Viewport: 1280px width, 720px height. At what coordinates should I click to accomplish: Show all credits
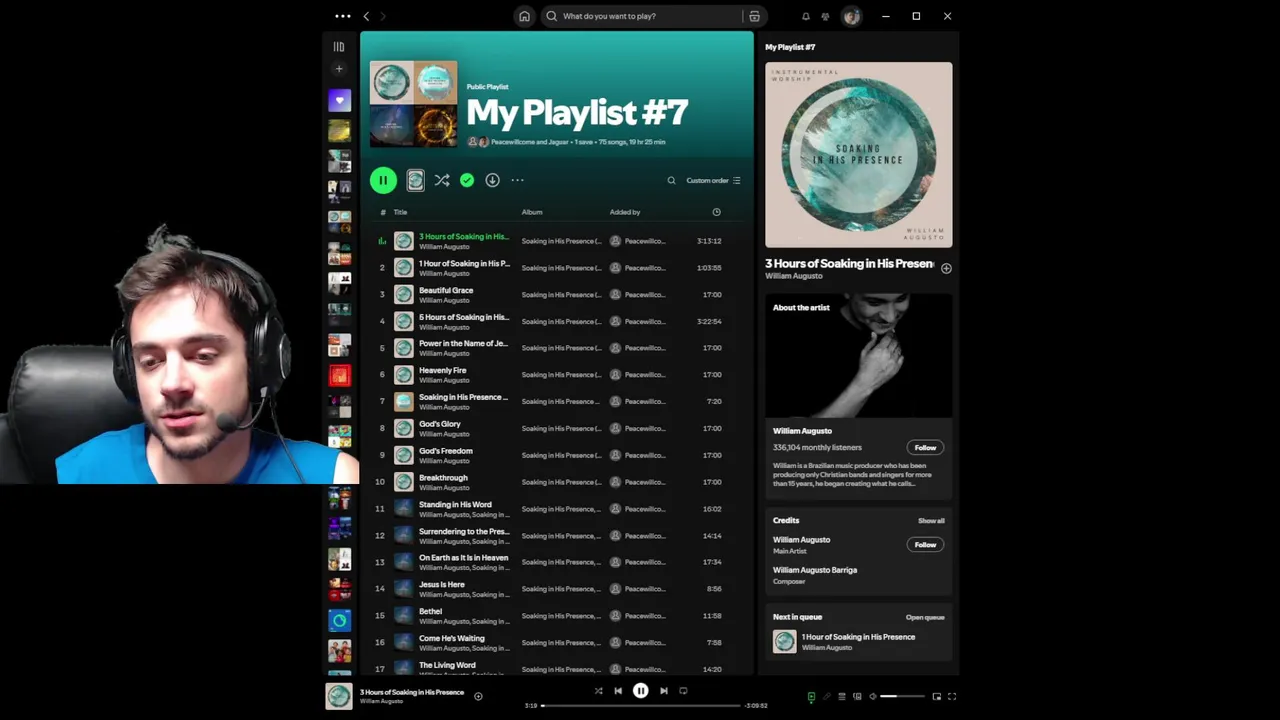pyautogui.click(x=931, y=521)
